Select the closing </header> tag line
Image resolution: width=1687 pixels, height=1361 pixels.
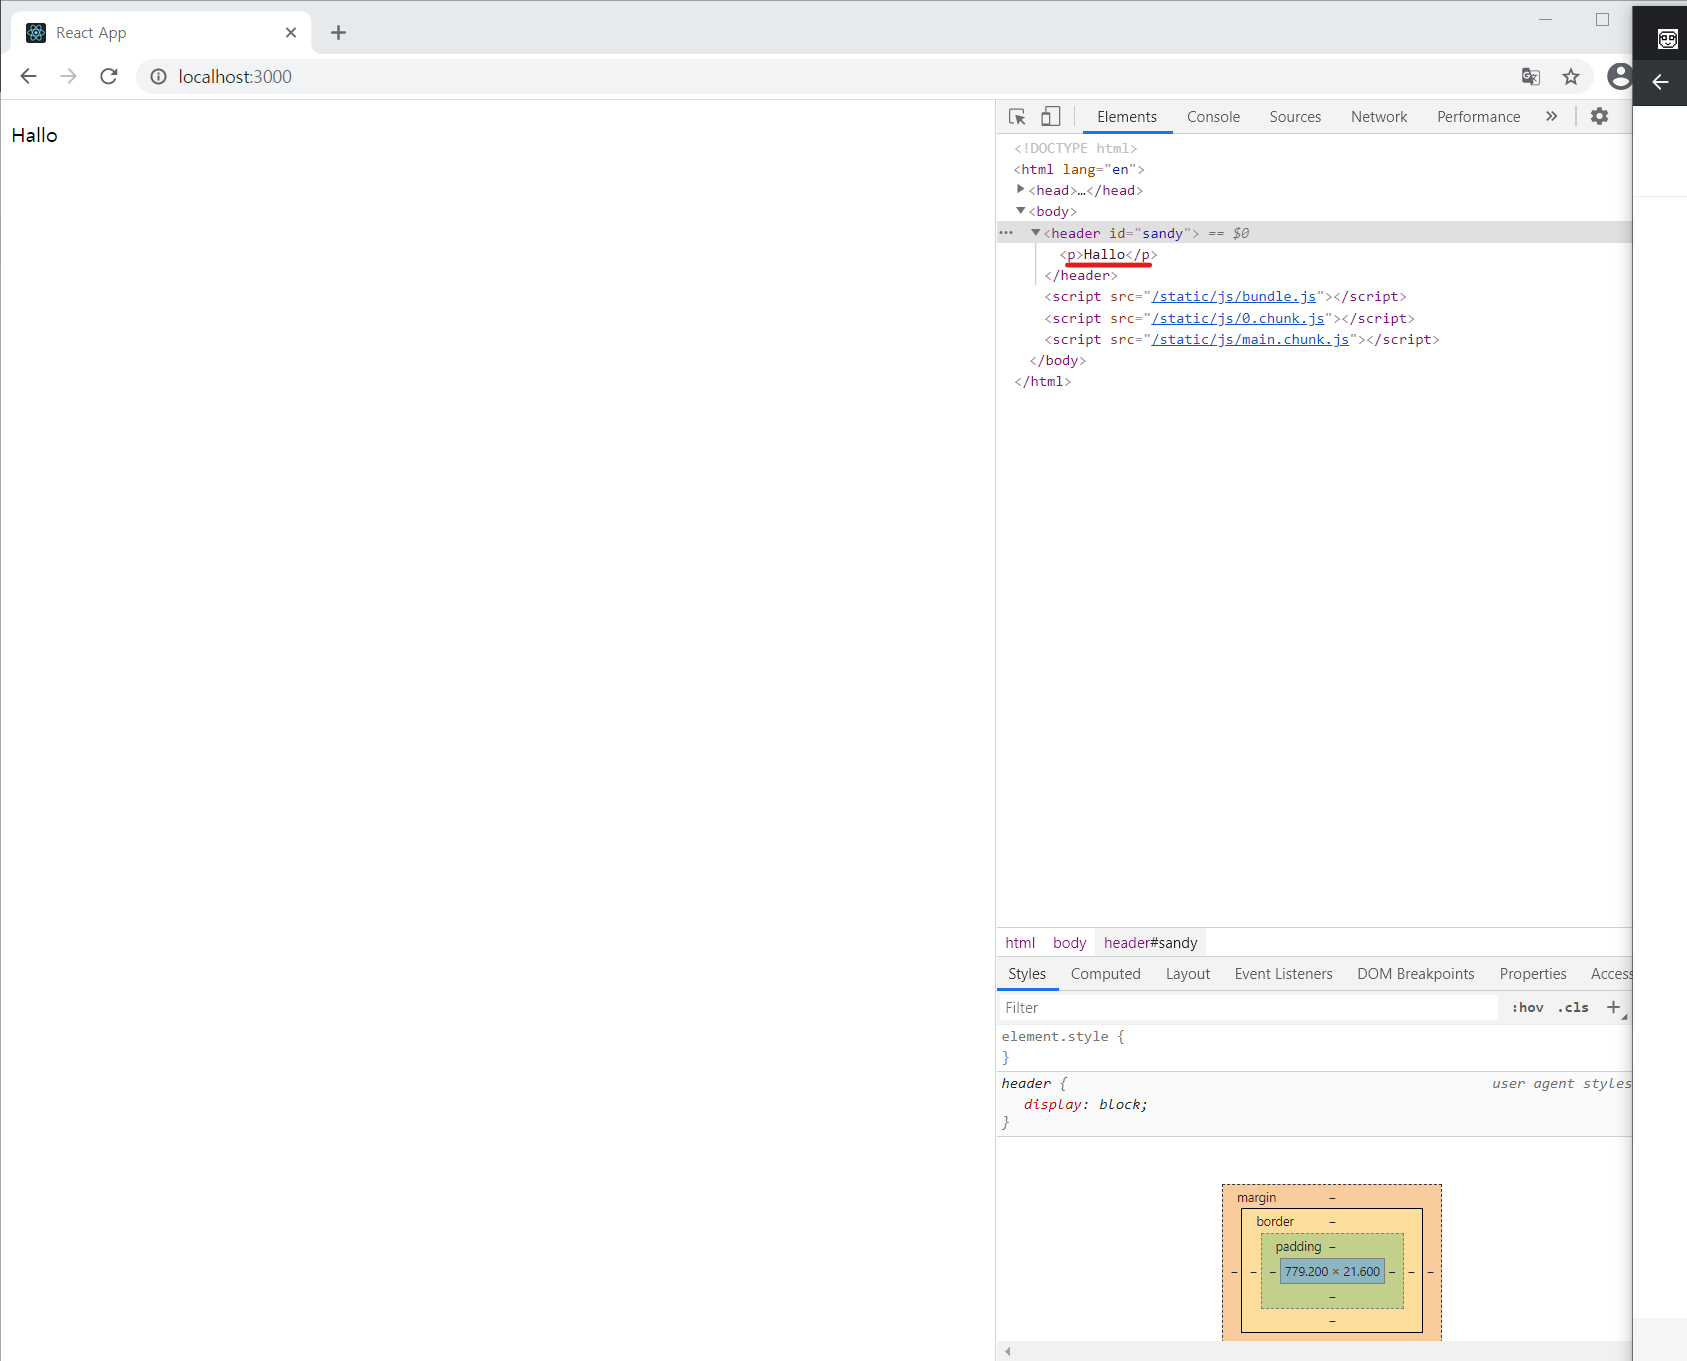point(1081,276)
